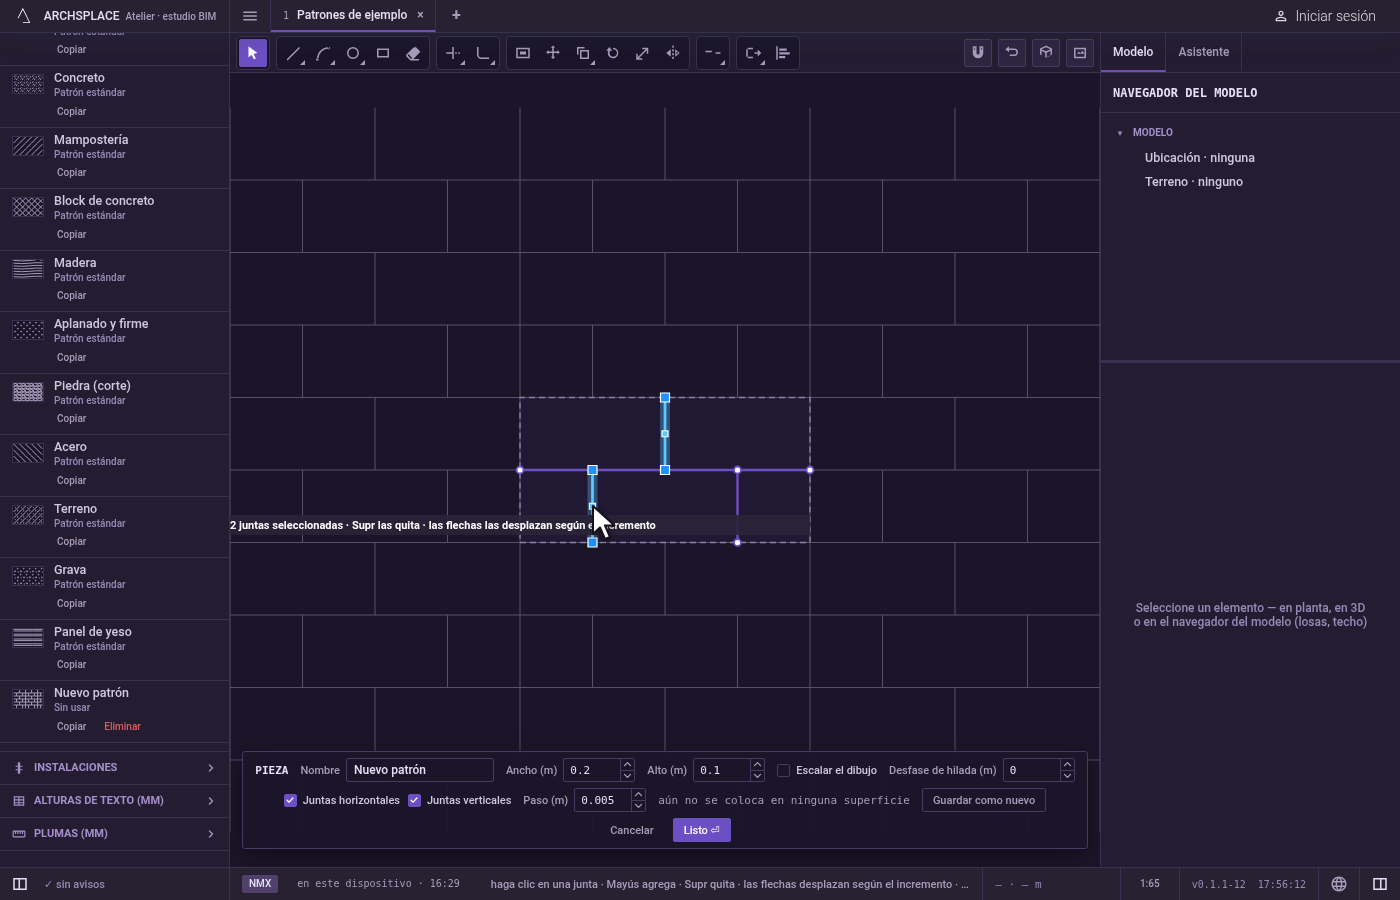Uncheck Juntas horizontales checkbox

290,800
